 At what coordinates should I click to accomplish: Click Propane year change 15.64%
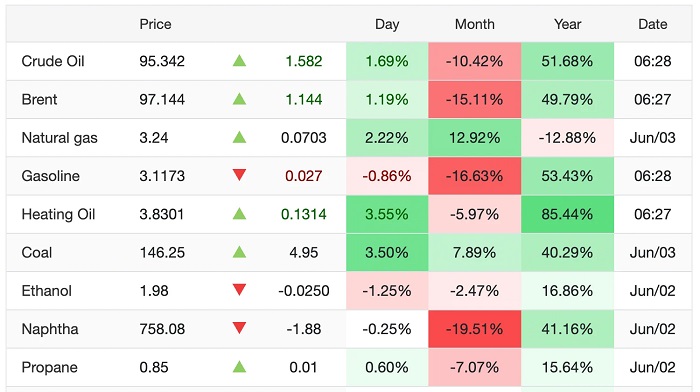pos(567,367)
